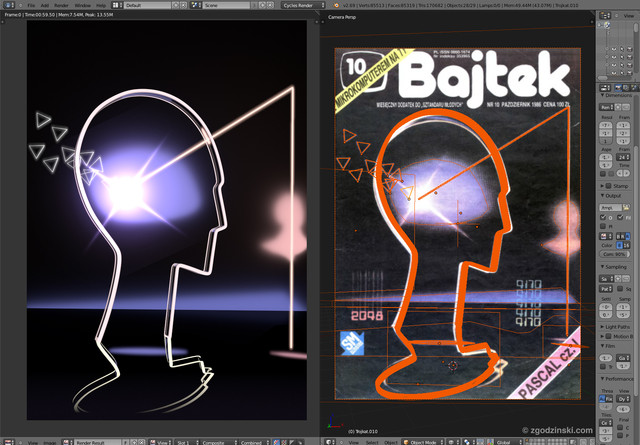Open the Object Mode dropdown
Image resolution: width=640 pixels, height=445 pixels.
coord(423,442)
